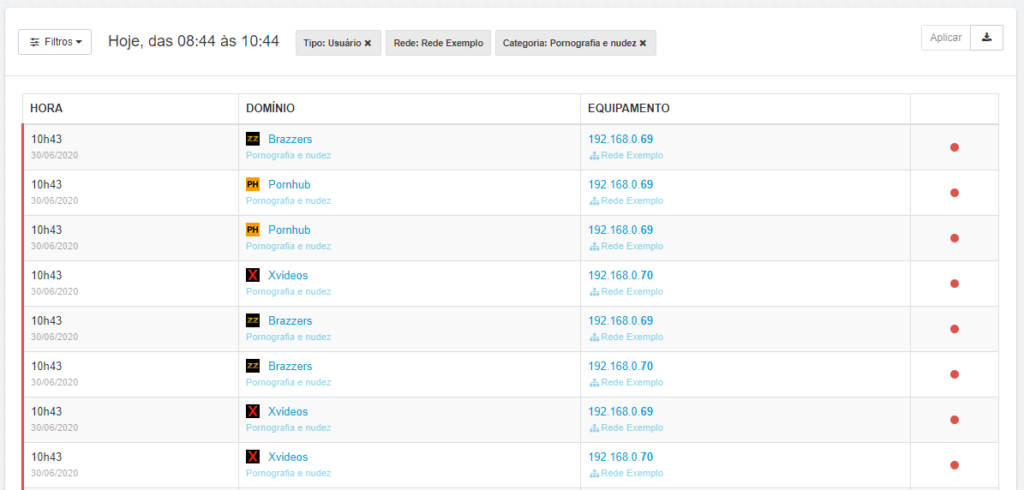This screenshot has width=1024, height=490.
Task: Remove the Categoria: Pornografia e nudez filter
Action: tap(643, 43)
